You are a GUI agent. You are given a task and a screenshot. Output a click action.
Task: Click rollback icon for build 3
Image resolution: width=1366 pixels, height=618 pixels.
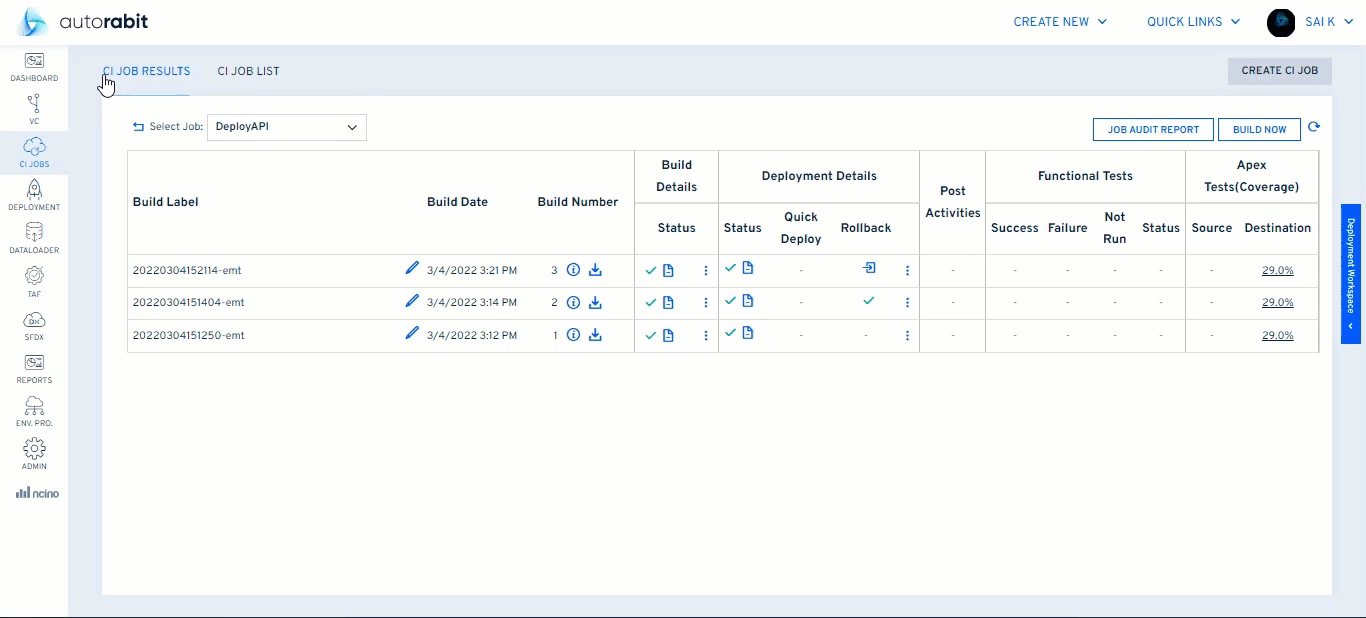pyautogui.click(x=869, y=268)
